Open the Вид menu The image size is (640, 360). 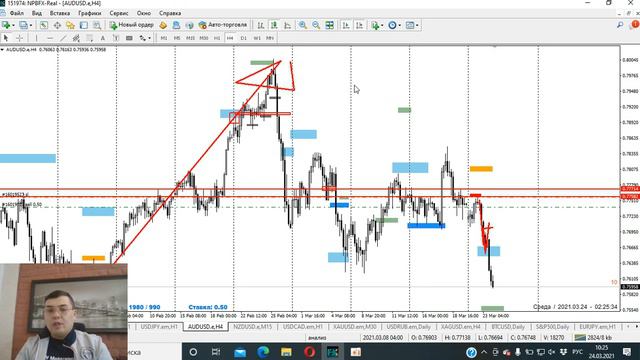[37, 13]
